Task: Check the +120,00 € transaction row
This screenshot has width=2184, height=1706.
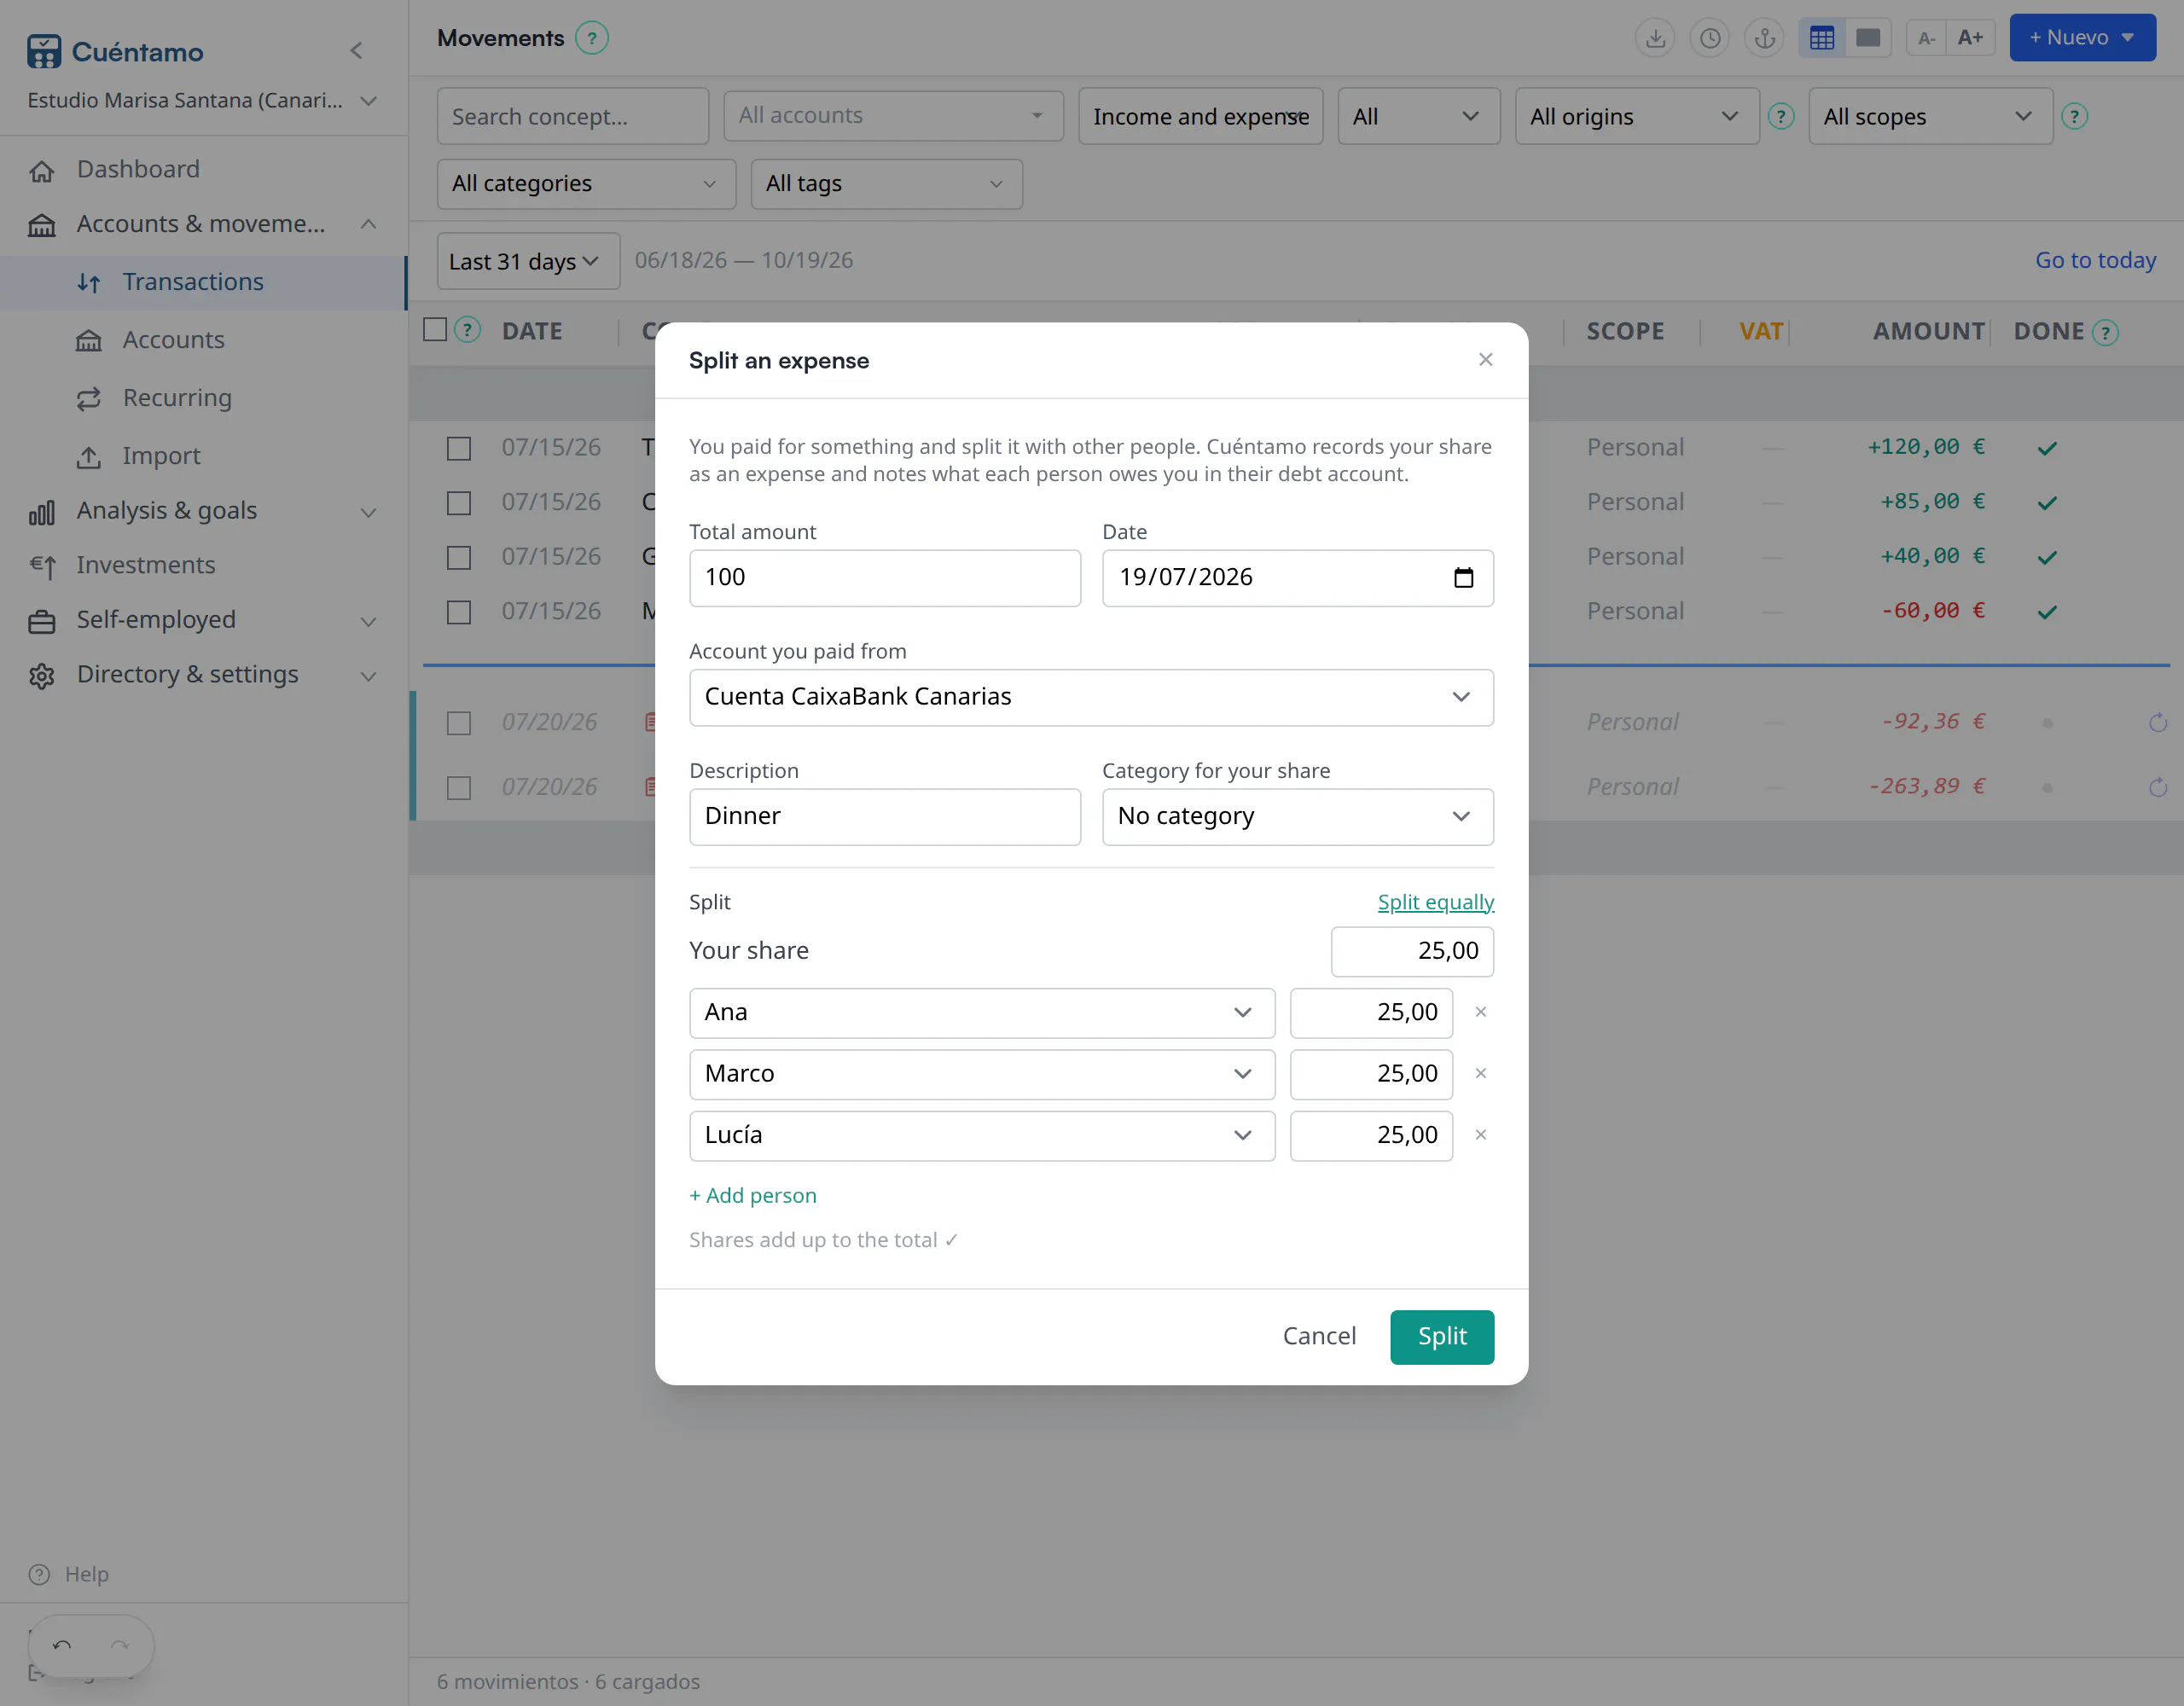Action: point(459,448)
